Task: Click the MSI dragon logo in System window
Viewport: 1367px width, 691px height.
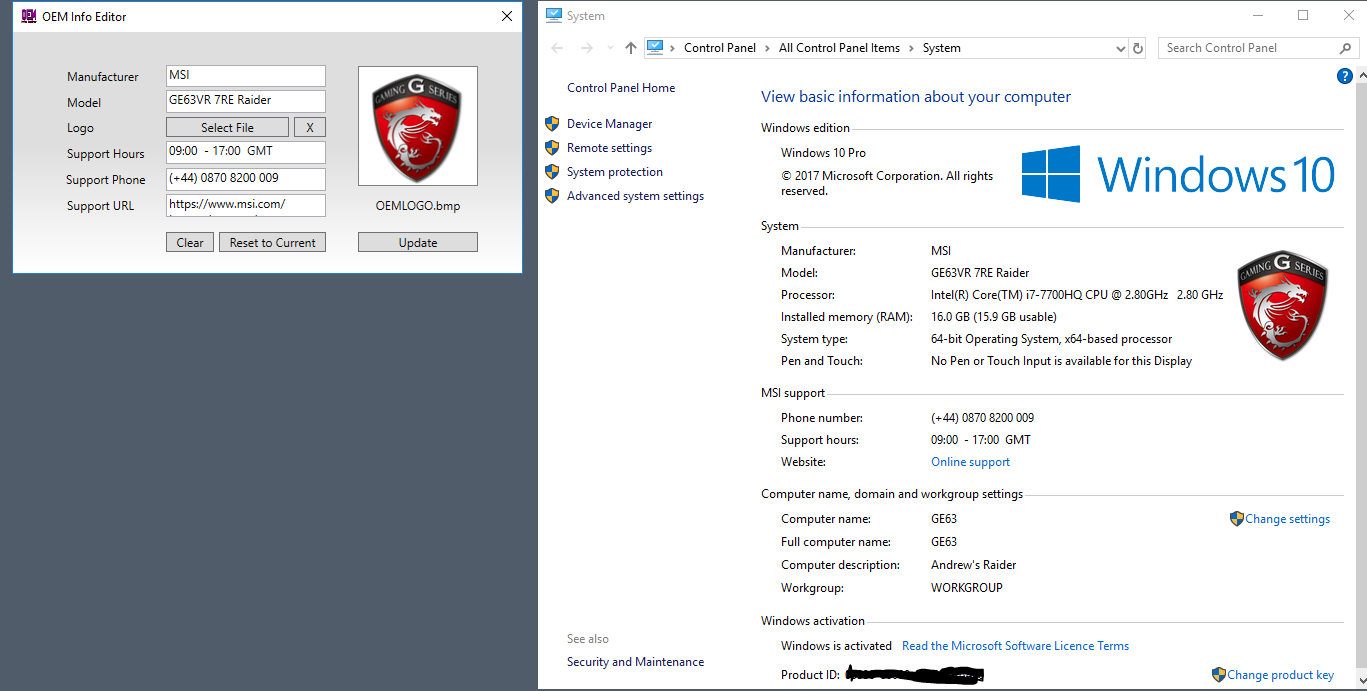Action: tap(1282, 305)
